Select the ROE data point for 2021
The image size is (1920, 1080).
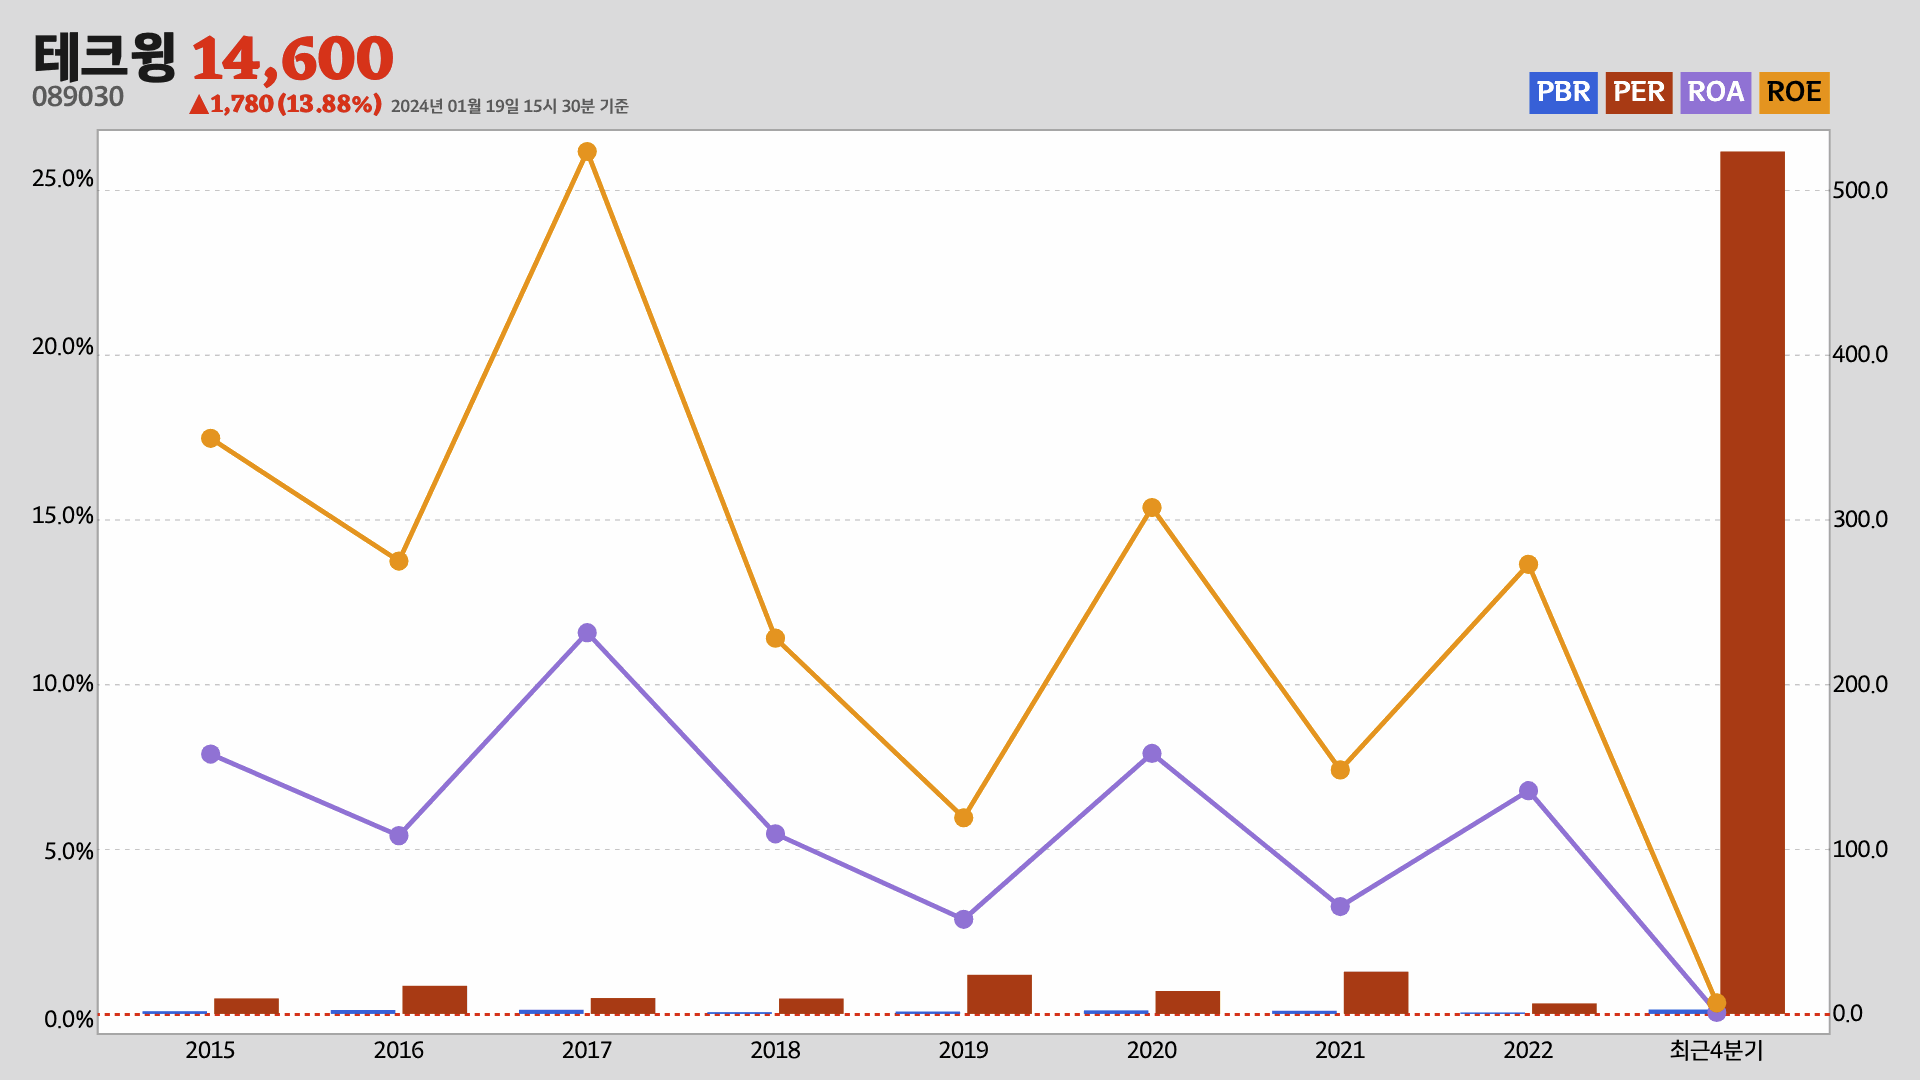(x=1340, y=770)
